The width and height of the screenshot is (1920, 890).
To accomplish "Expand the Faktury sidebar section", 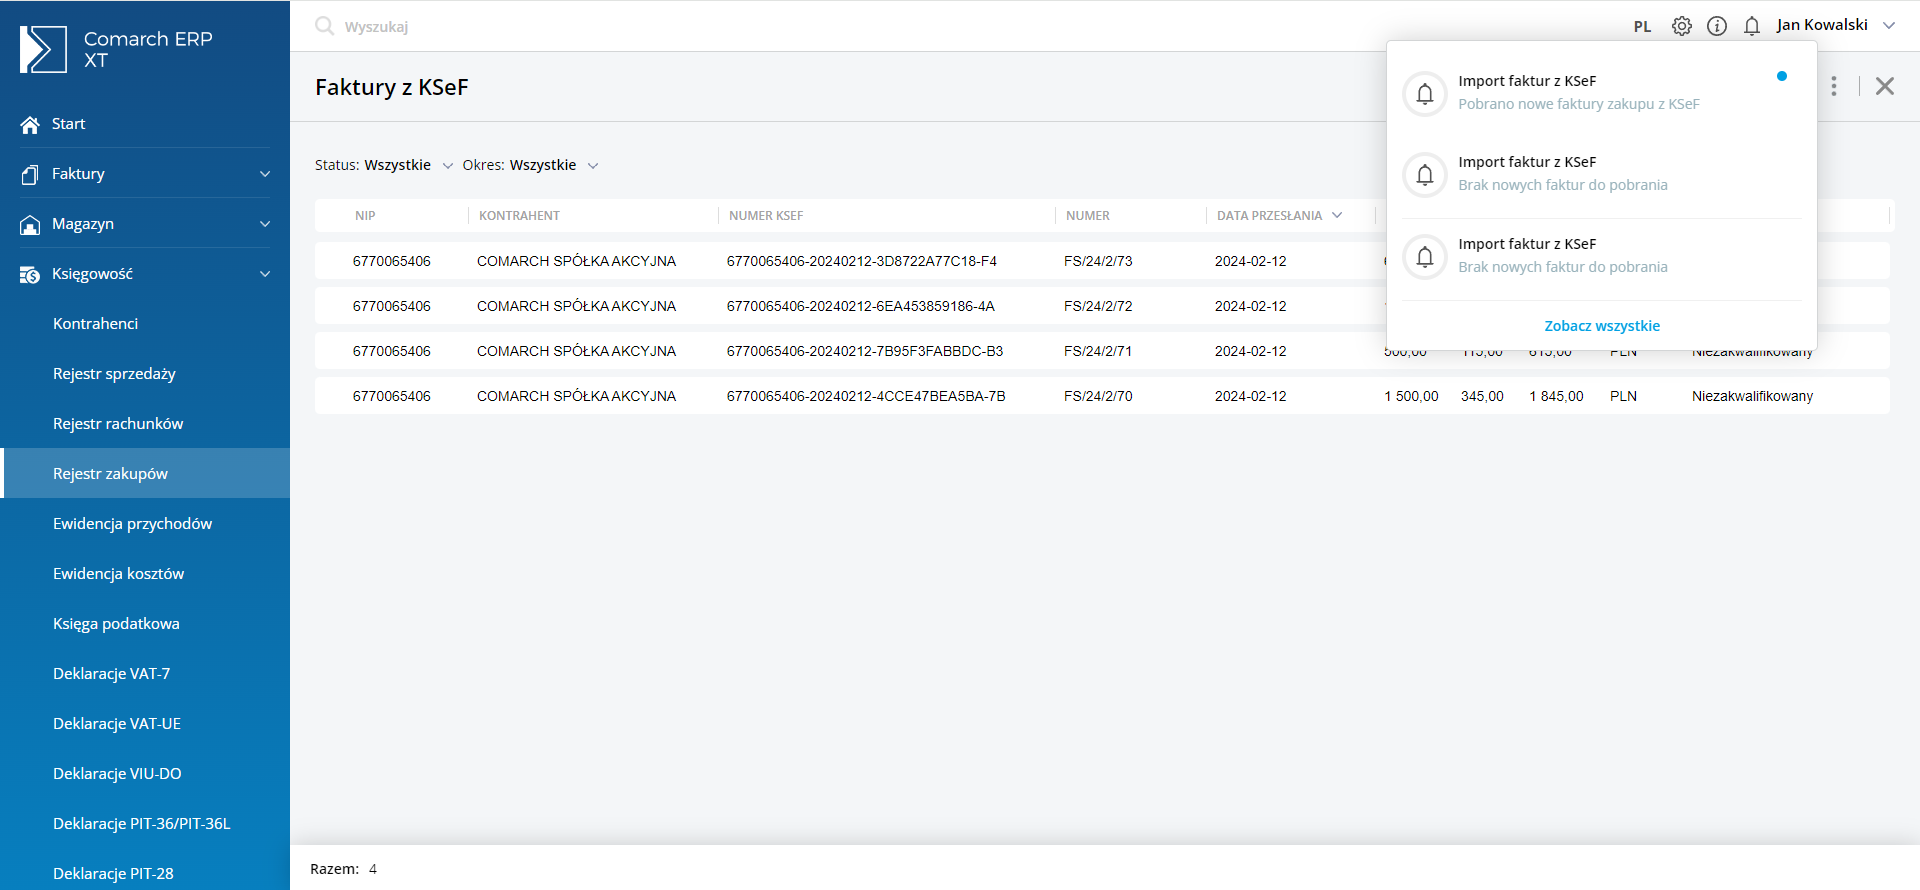I will pos(264,174).
